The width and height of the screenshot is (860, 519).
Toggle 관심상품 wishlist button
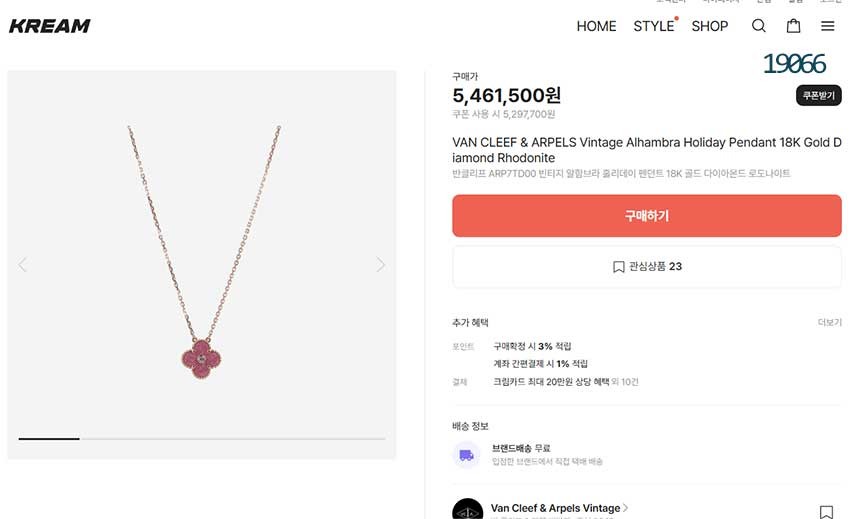tap(647, 267)
